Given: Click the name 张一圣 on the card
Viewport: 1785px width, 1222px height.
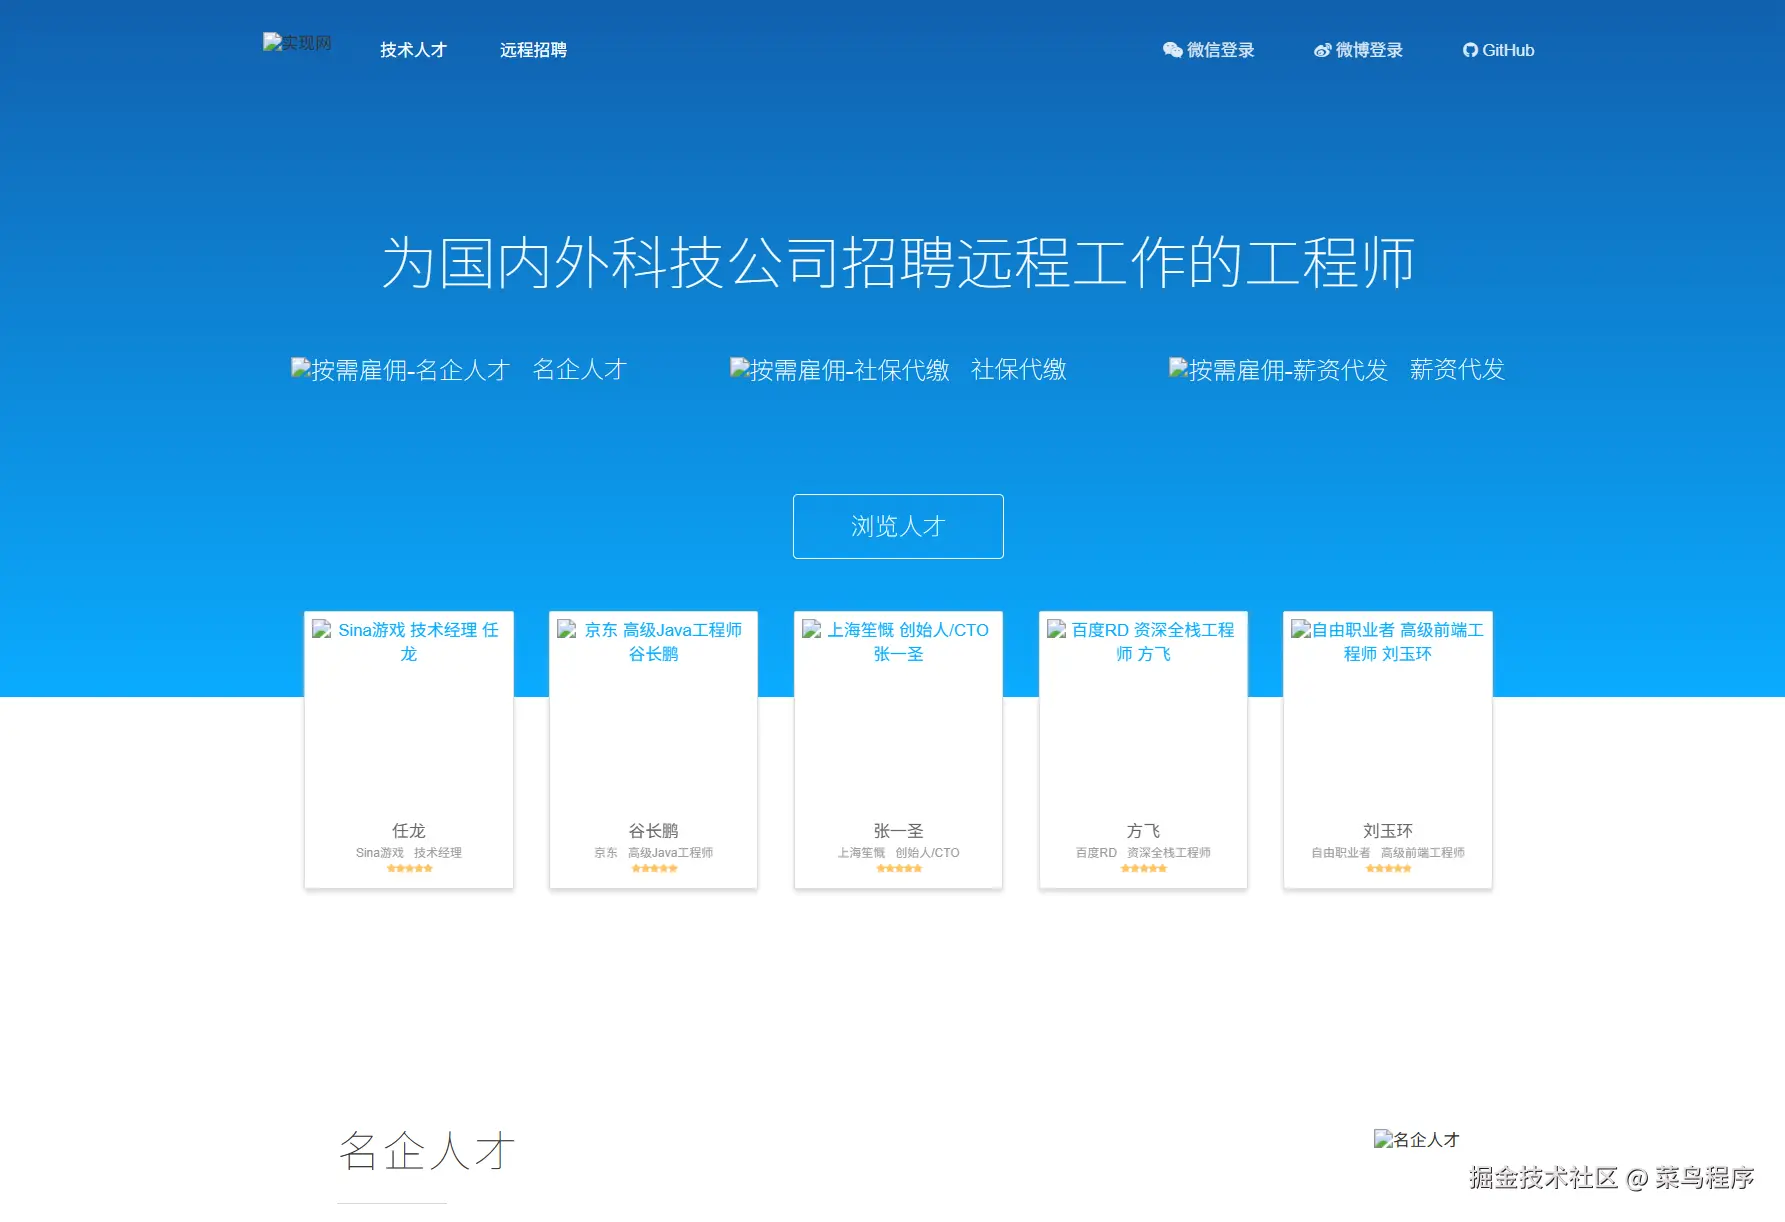Looking at the screenshot, I should pyautogui.click(x=898, y=831).
